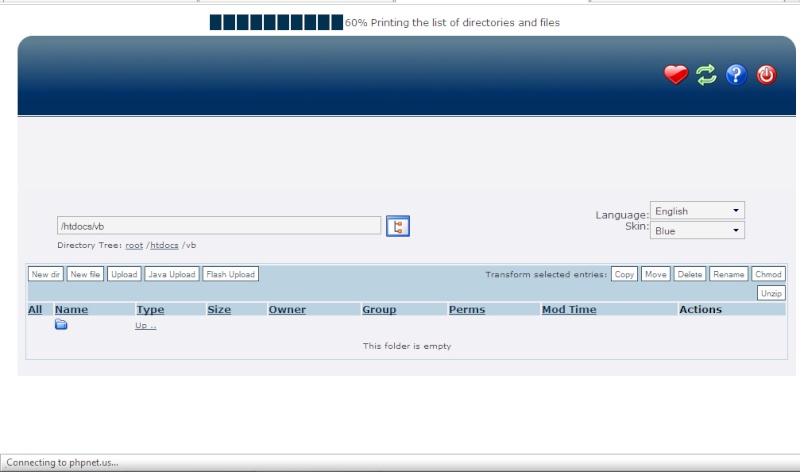
Task: Click the Flash Upload button
Action: (x=230, y=274)
